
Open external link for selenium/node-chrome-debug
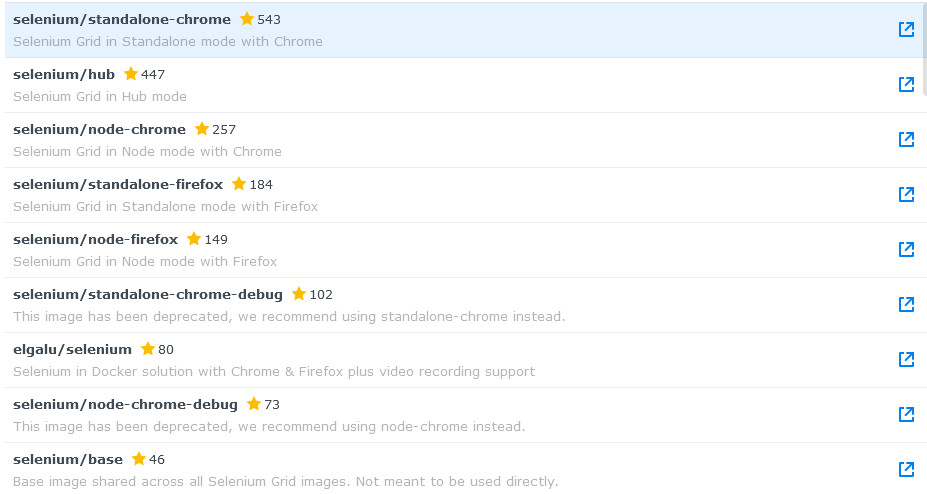(x=906, y=414)
